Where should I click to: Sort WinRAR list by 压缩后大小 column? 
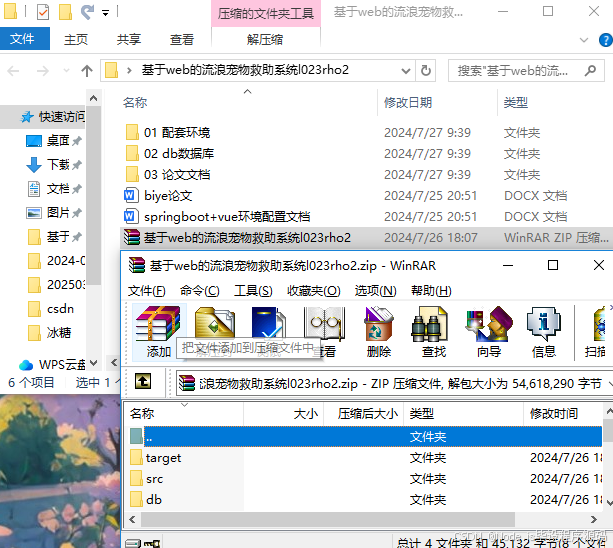pos(367,413)
